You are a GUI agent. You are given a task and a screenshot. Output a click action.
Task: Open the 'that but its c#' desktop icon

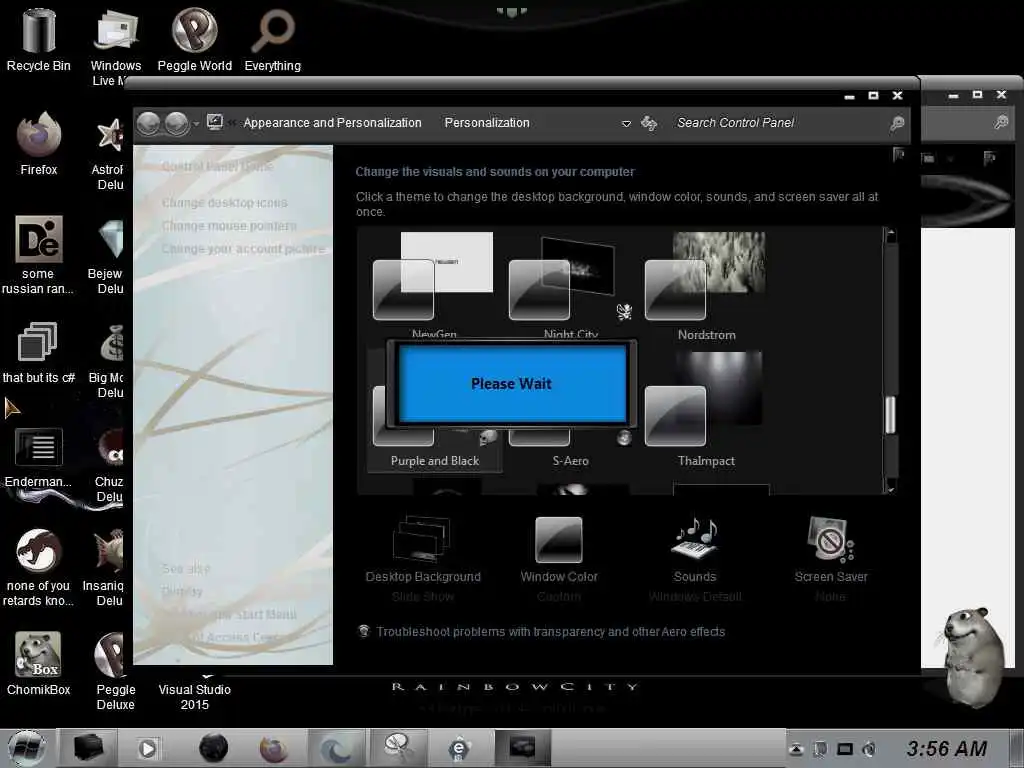[39, 351]
